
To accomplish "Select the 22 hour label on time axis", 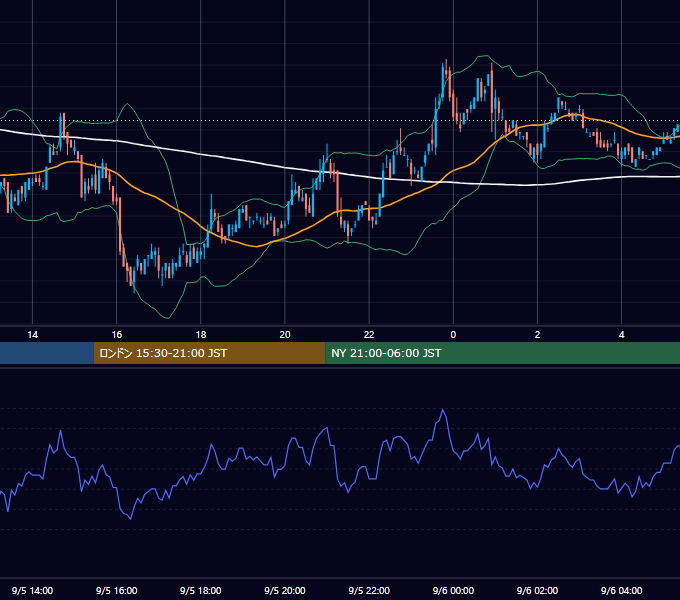I will click(369, 335).
